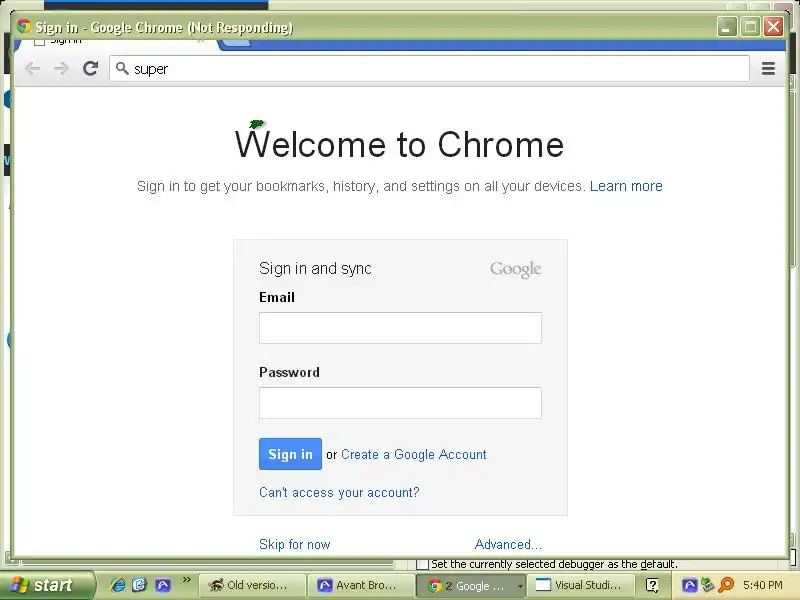Switch to Visual Studi... taskbar window
The width and height of the screenshot is (800, 600).
pyautogui.click(x=580, y=585)
